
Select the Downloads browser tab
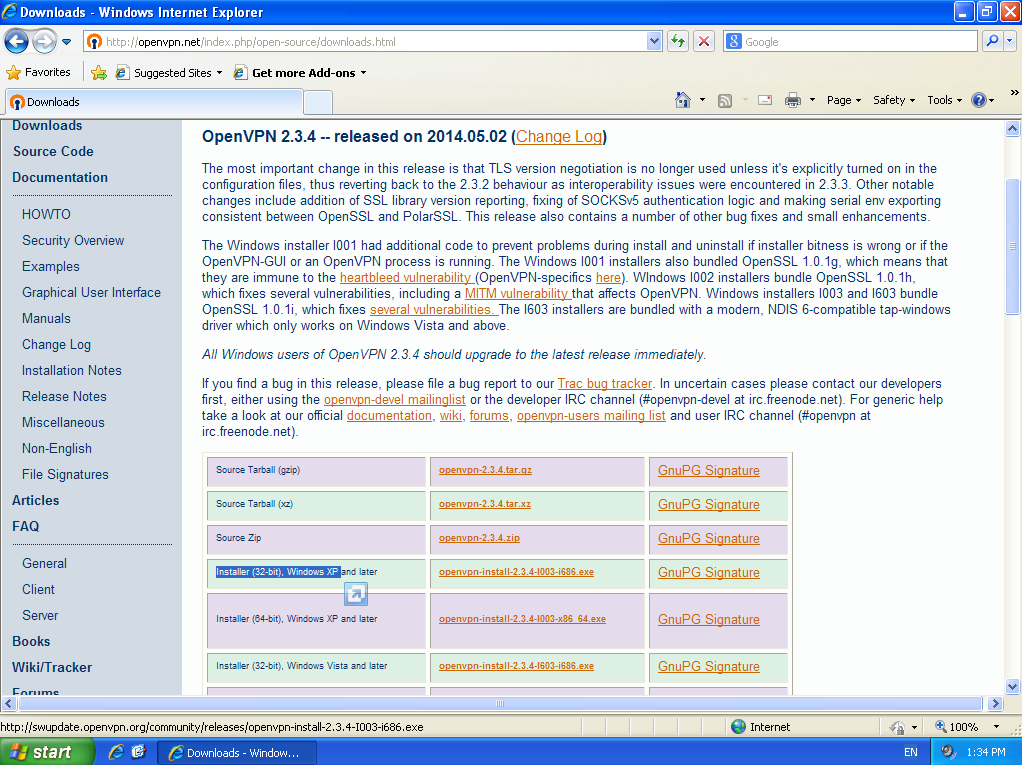pyautogui.click(x=154, y=102)
